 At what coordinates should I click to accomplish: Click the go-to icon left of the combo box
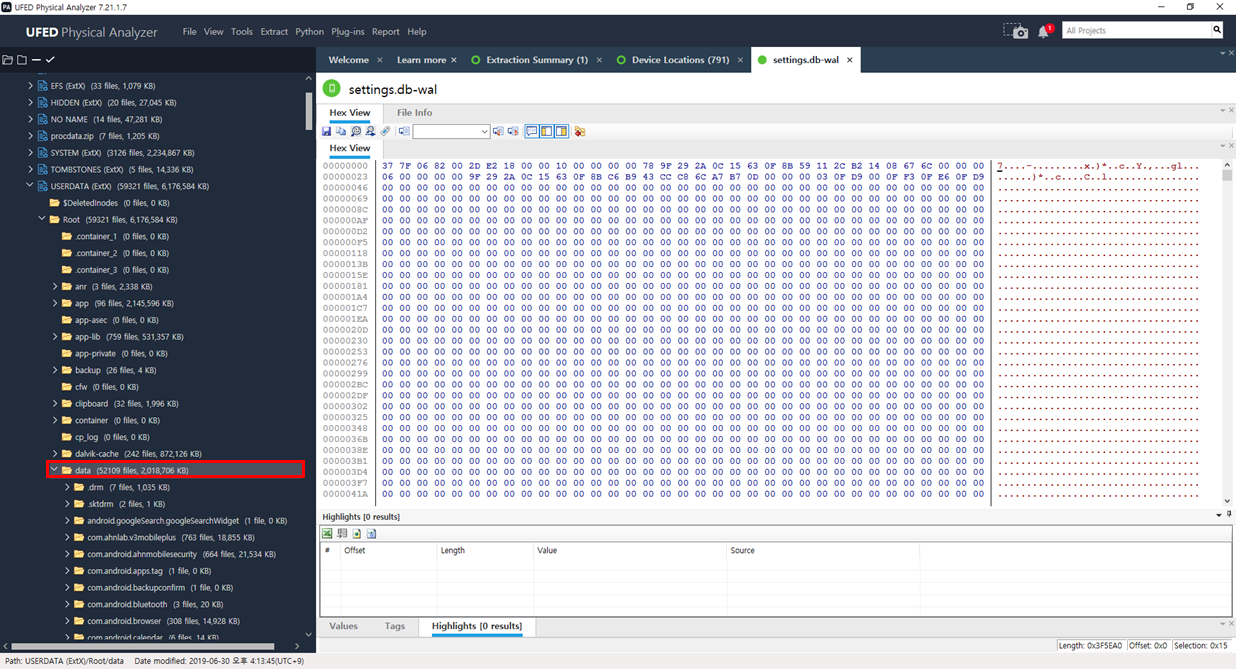point(404,131)
